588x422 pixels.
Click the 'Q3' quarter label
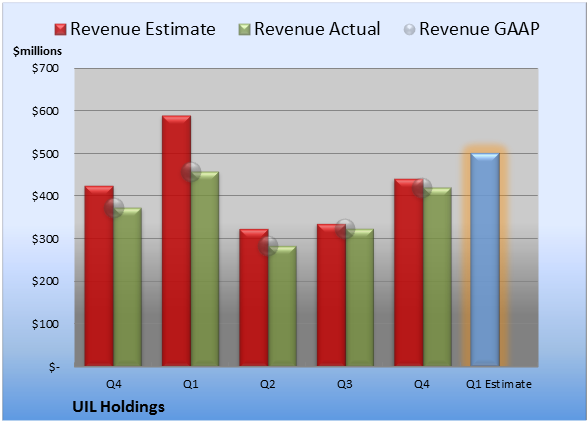click(x=345, y=384)
